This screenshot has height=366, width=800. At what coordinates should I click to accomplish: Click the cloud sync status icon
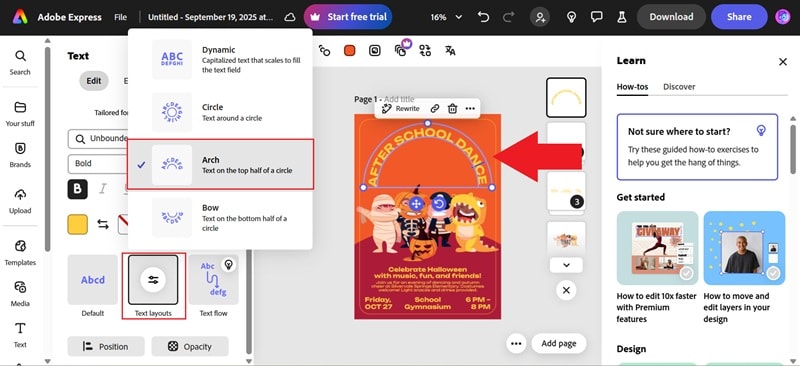coord(290,17)
